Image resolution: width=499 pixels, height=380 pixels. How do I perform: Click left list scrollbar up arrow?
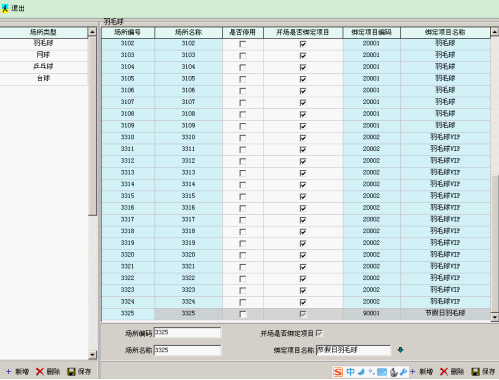pos(92,32)
